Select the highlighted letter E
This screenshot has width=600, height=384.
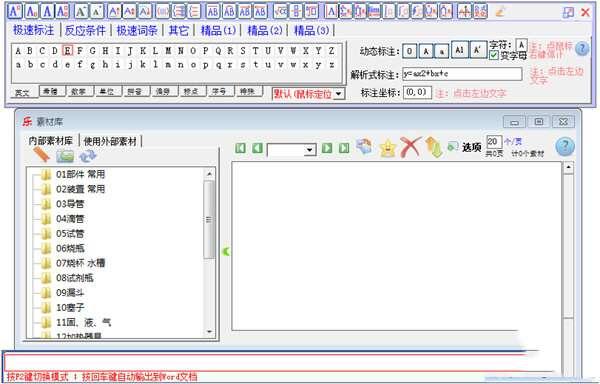pos(67,50)
